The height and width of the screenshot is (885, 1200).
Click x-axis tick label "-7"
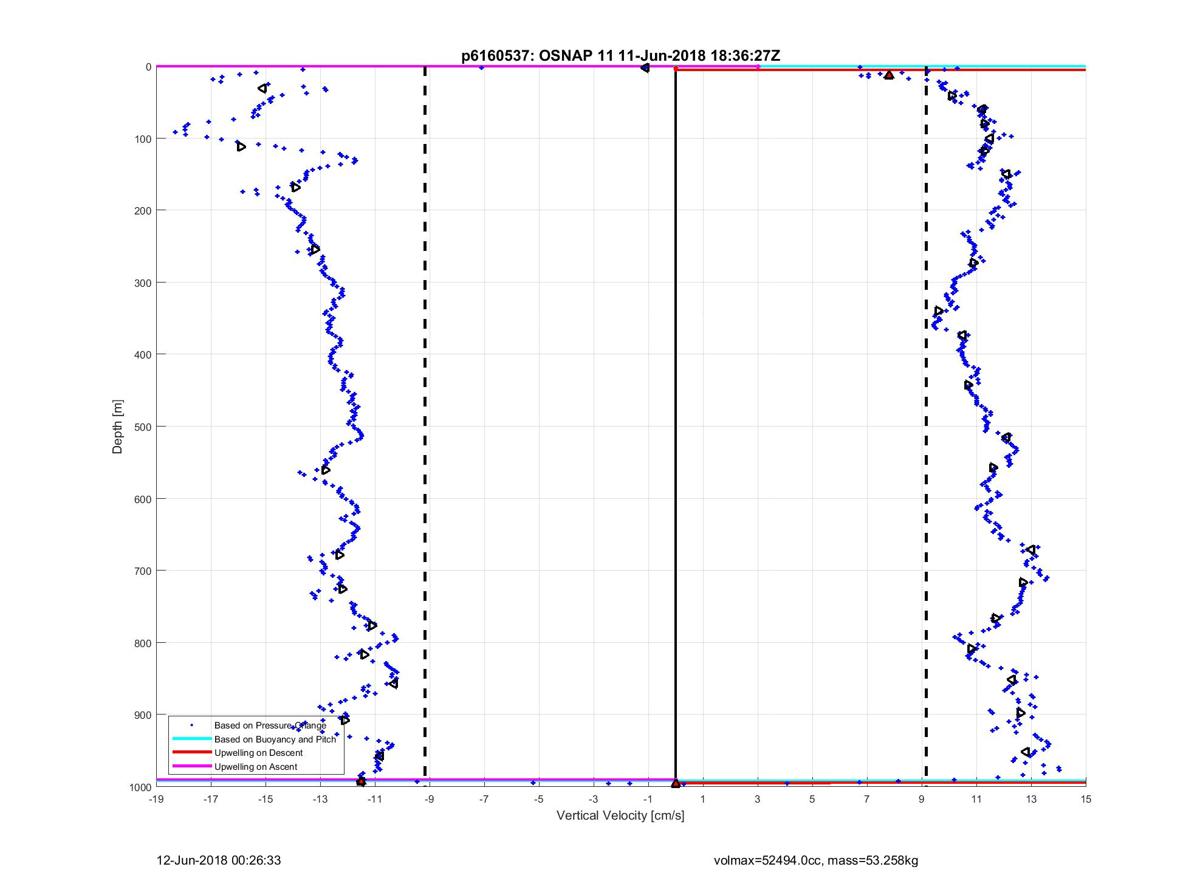pyautogui.click(x=484, y=799)
